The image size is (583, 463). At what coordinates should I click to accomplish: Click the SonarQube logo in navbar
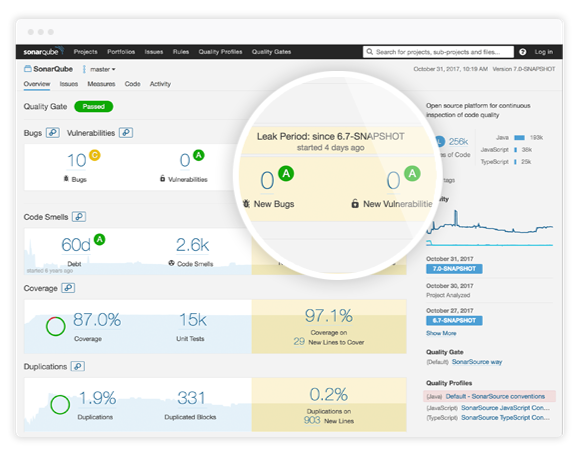(x=44, y=51)
